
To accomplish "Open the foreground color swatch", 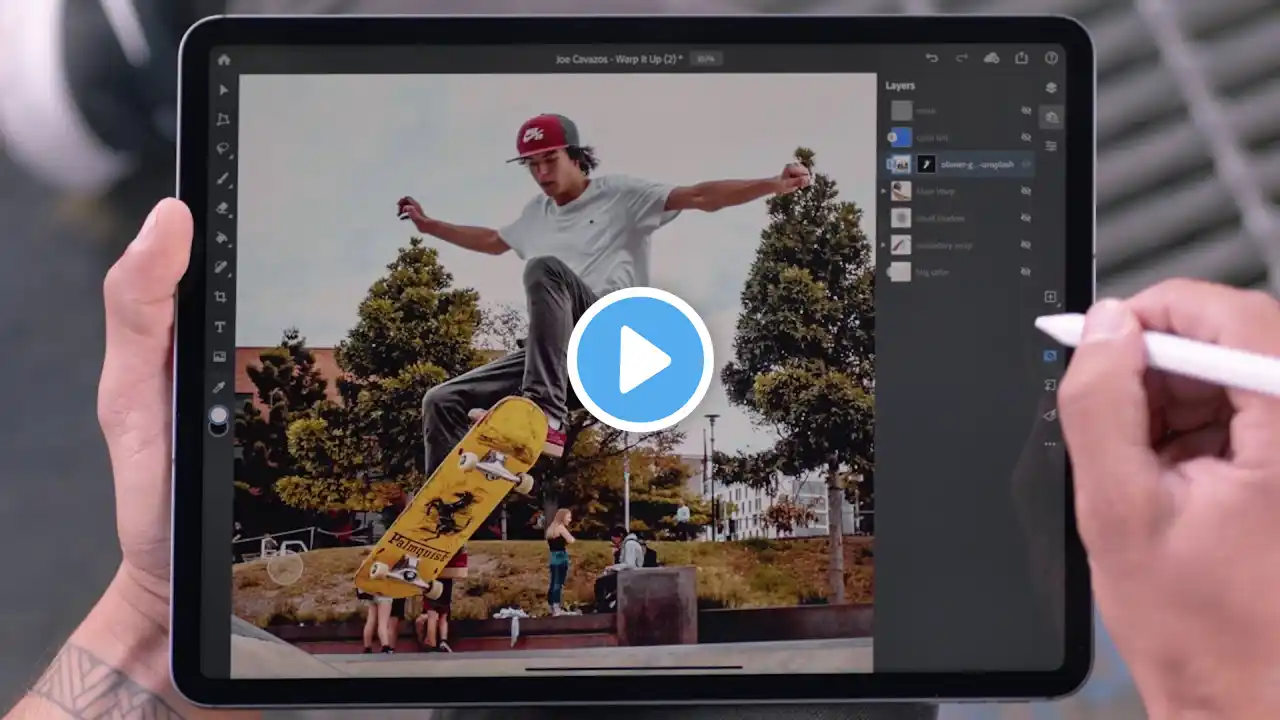I will tap(218, 414).
